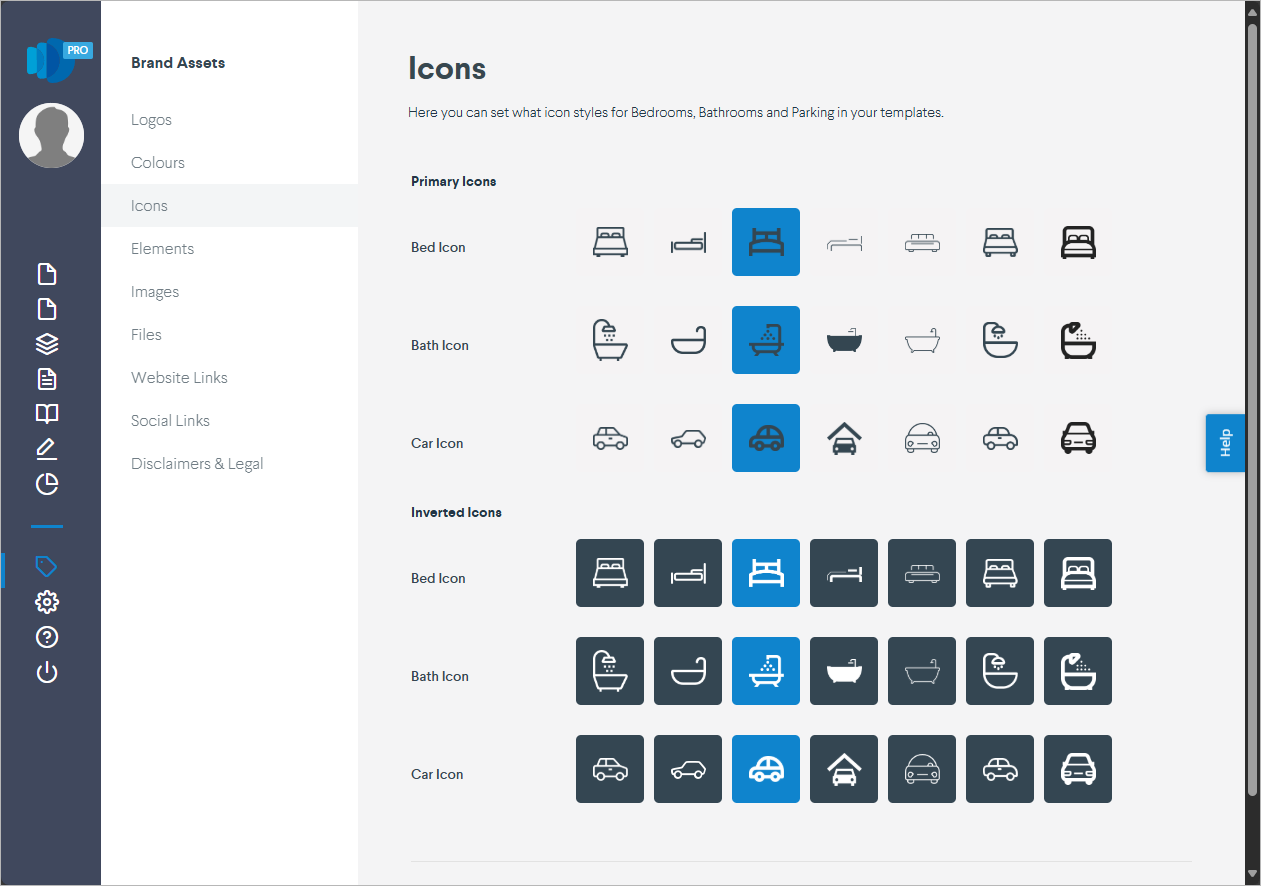Open the lined document icon in sidebar
This screenshot has height=886, width=1261.
point(47,379)
